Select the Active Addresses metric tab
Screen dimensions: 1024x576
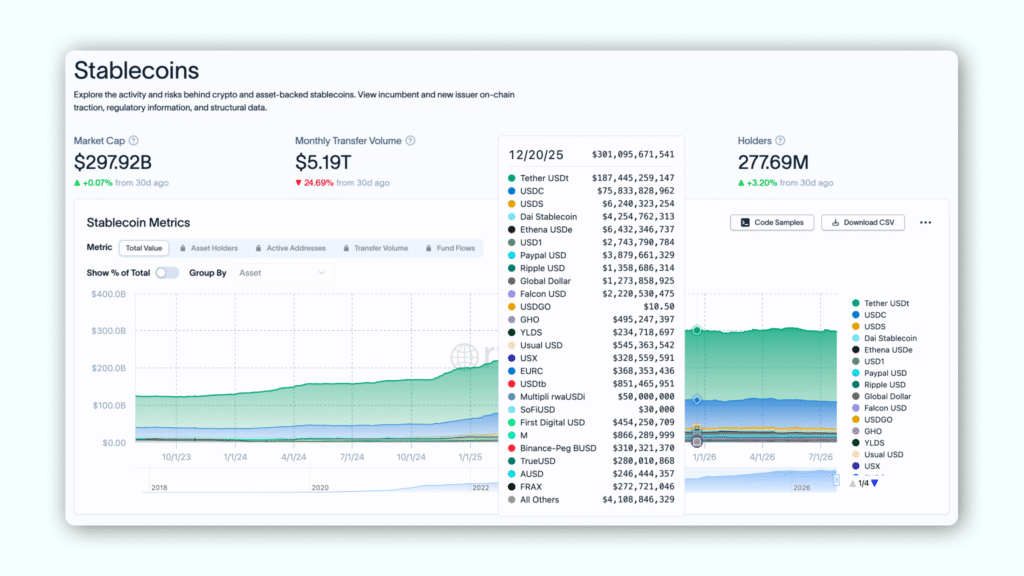click(x=291, y=248)
